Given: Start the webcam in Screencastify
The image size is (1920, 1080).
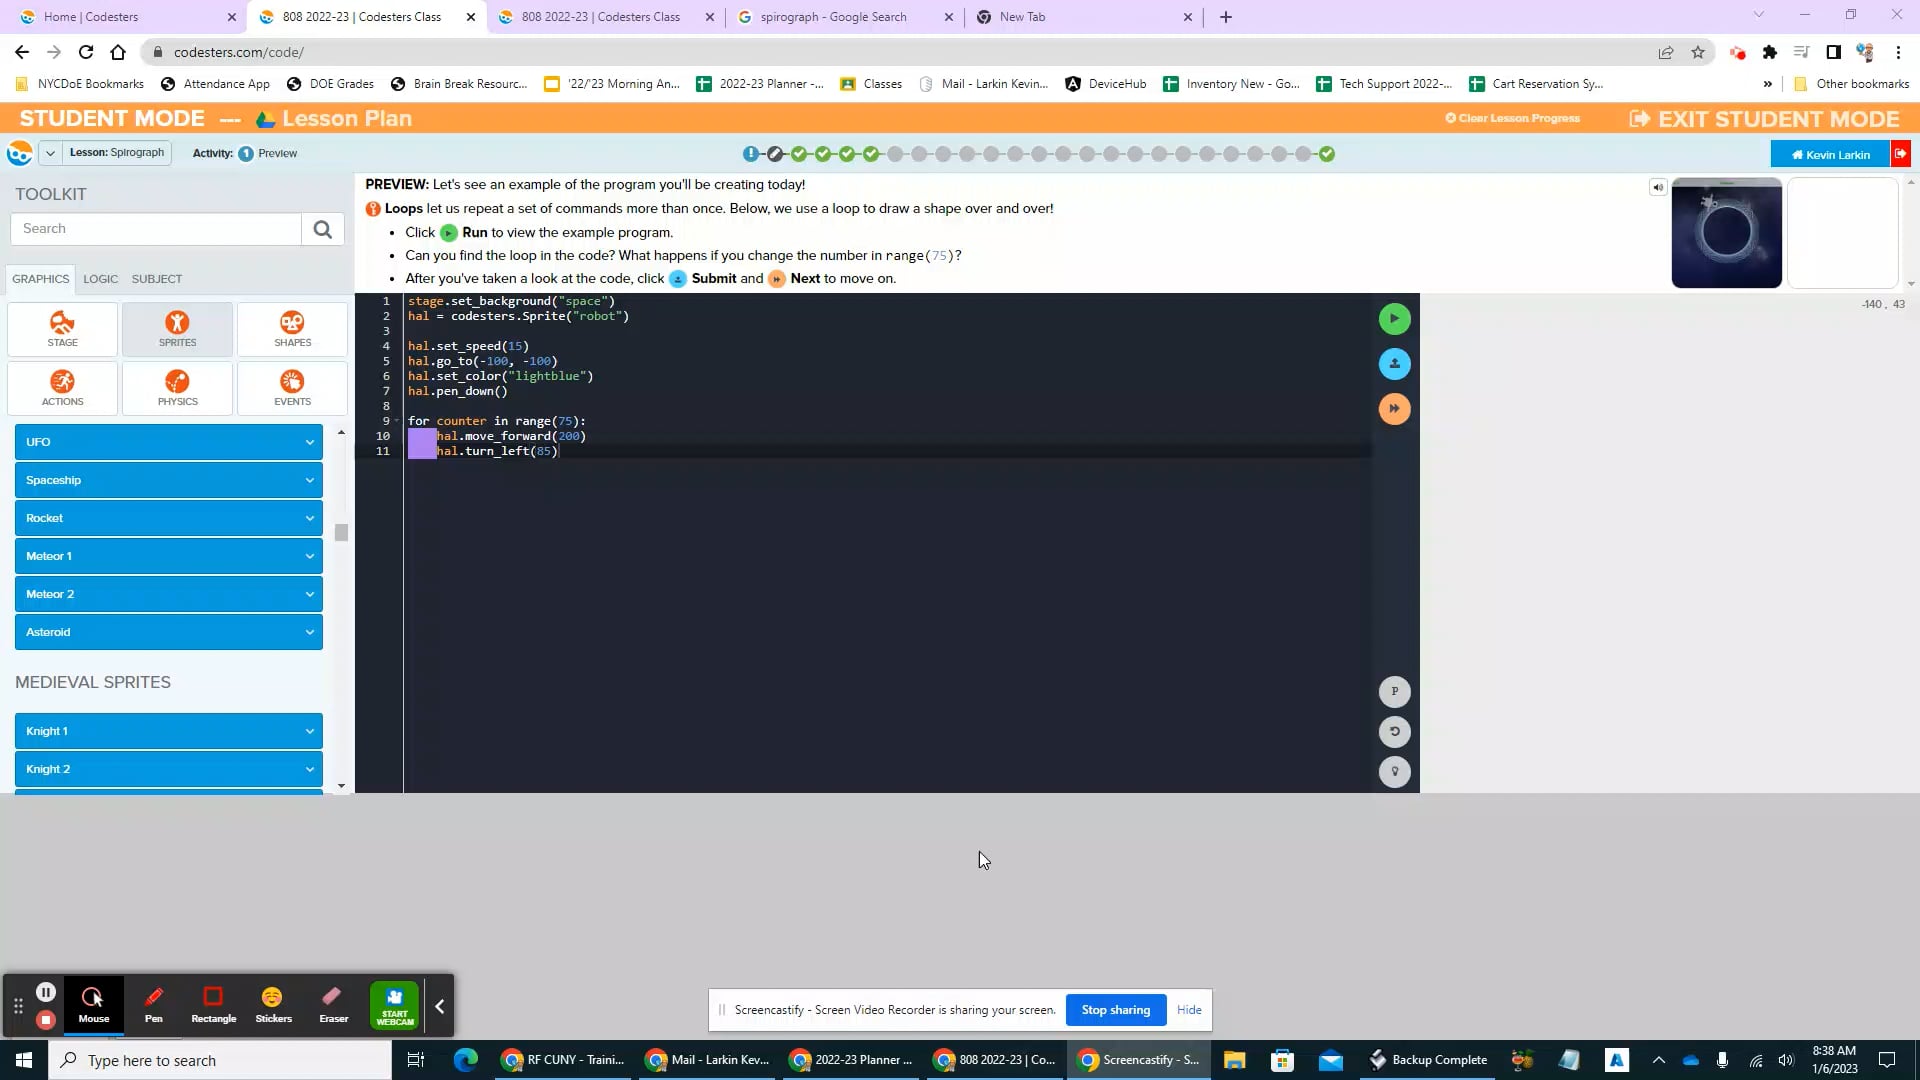Looking at the screenshot, I should [x=395, y=1005].
